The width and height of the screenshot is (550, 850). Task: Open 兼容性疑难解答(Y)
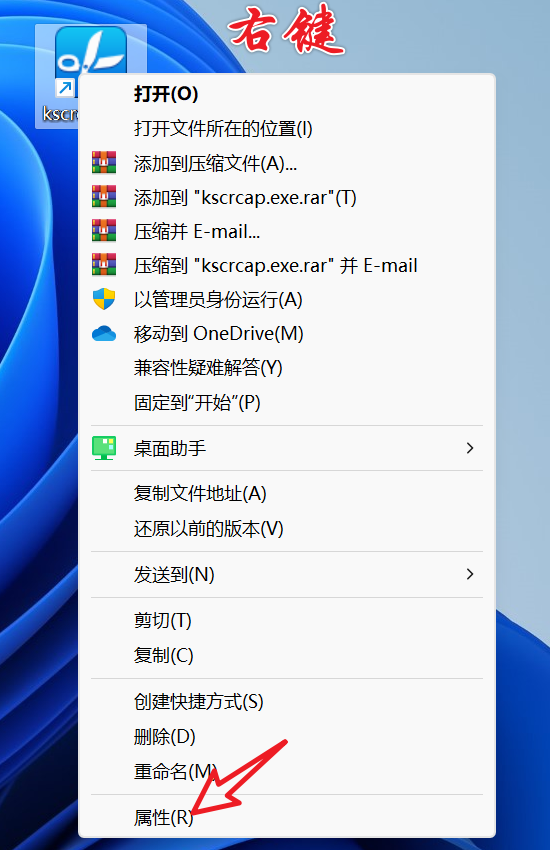[208, 368]
